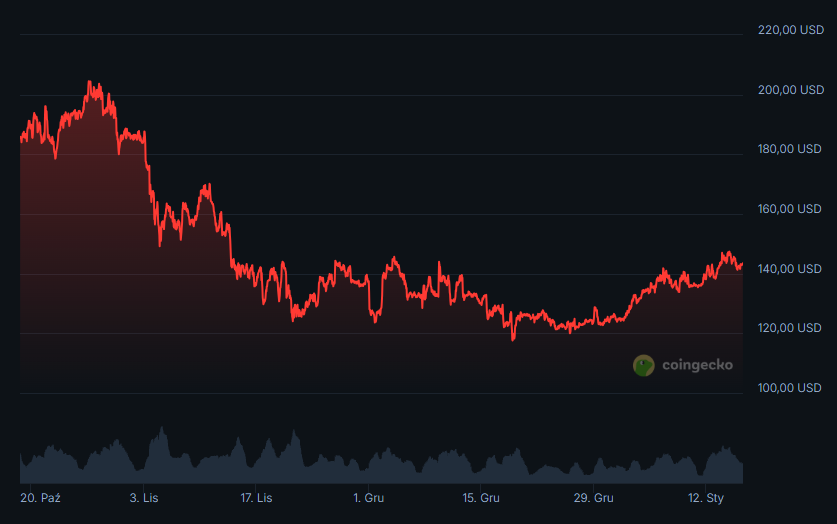Click the 15. Gru date label
The height and width of the screenshot is (524, 837).
pos(482,497)
